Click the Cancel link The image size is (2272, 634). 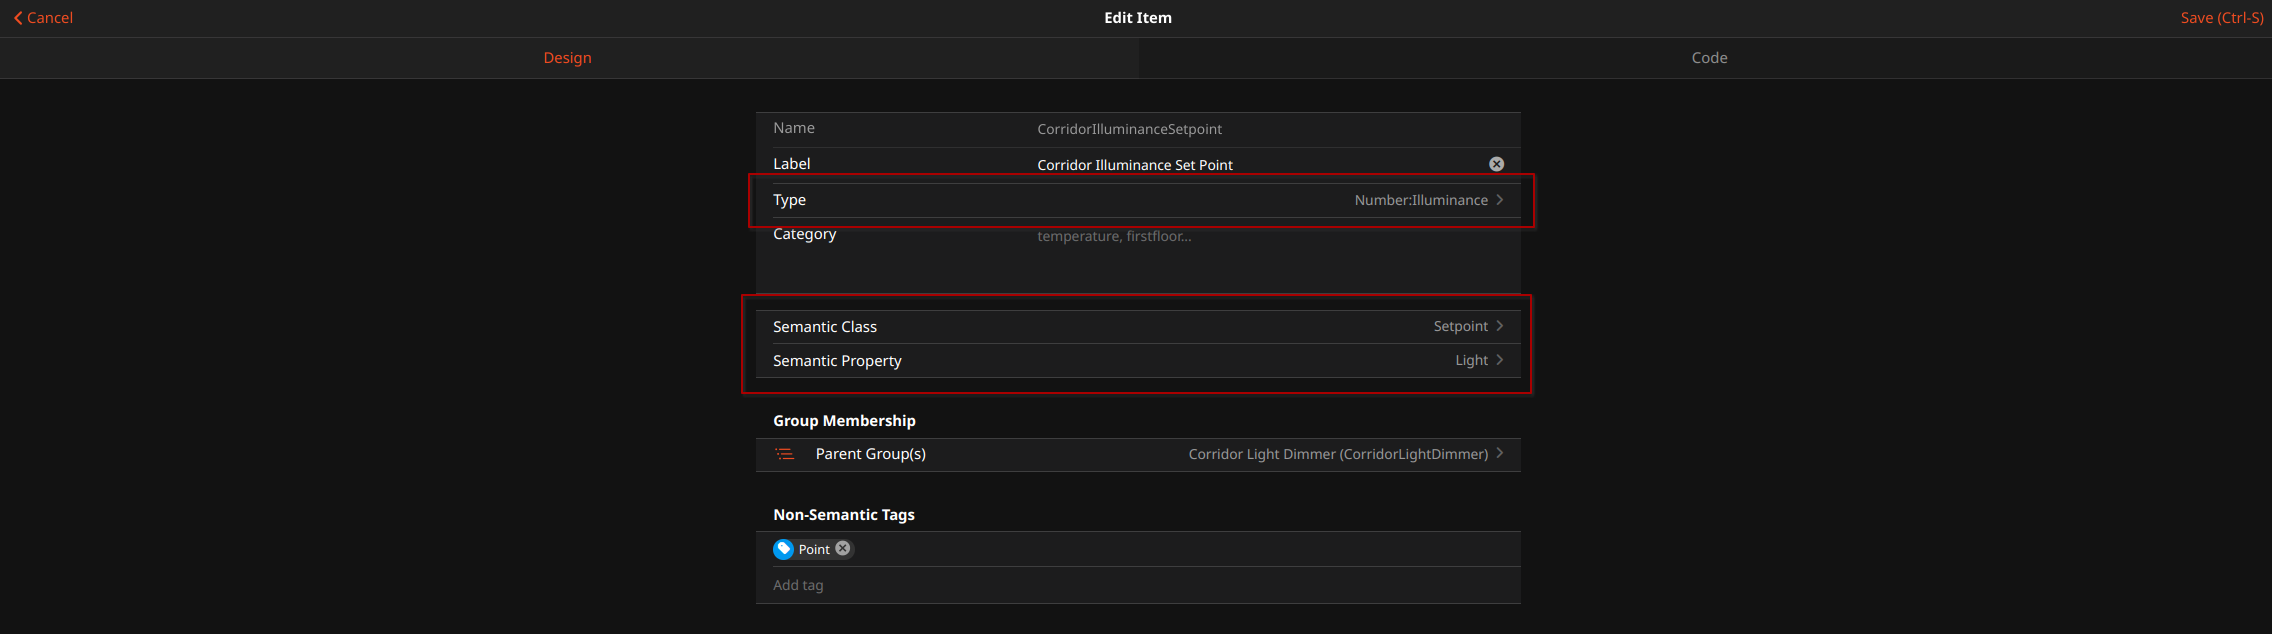pos(50,18)
